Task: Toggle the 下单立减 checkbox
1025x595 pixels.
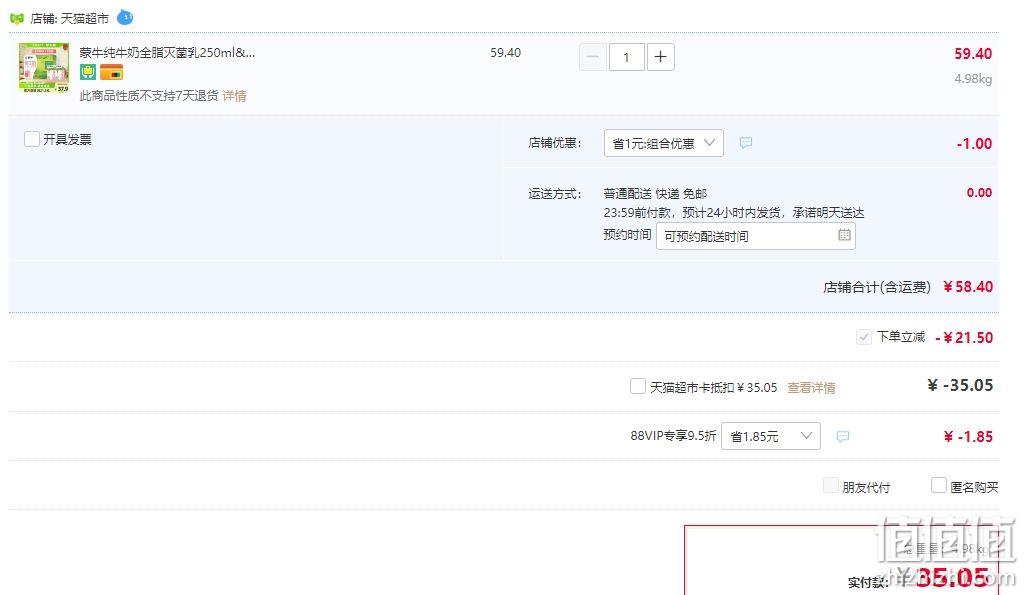Action: [x=864, y=337]
